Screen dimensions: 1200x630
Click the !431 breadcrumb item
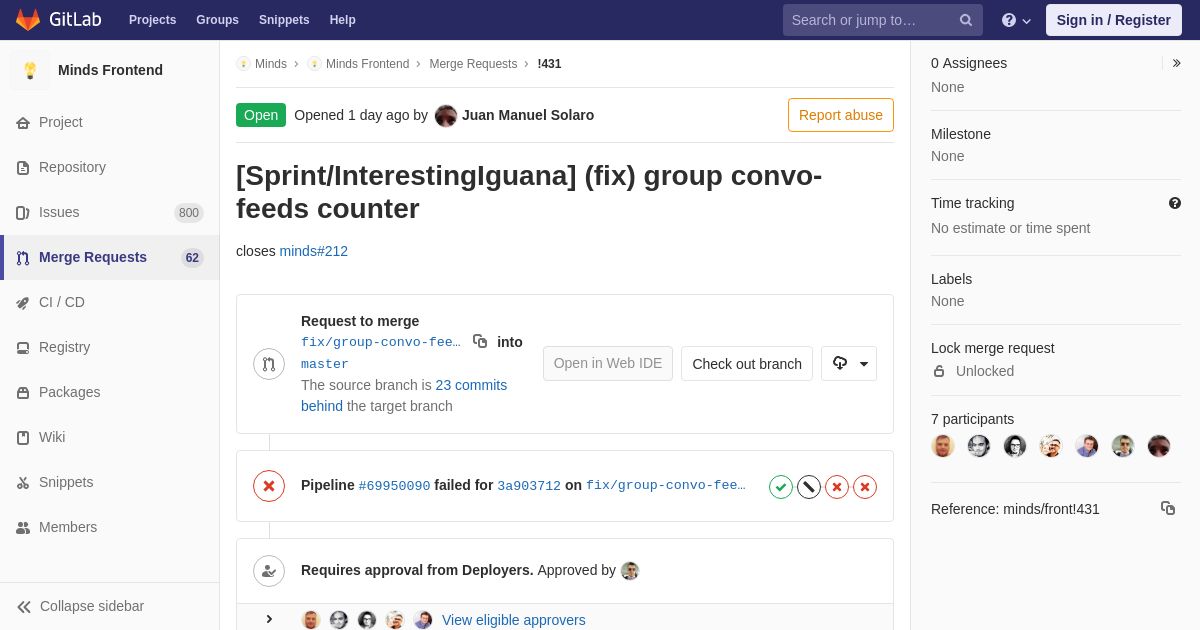(549, 64)
